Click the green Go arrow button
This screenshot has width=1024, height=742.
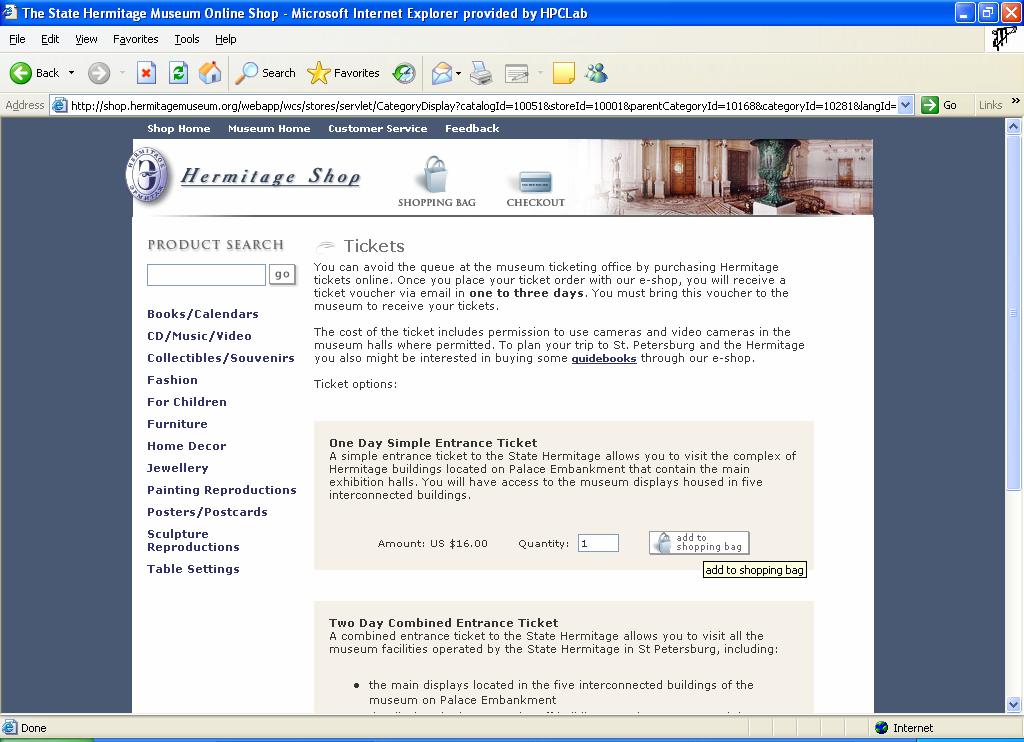929,105
